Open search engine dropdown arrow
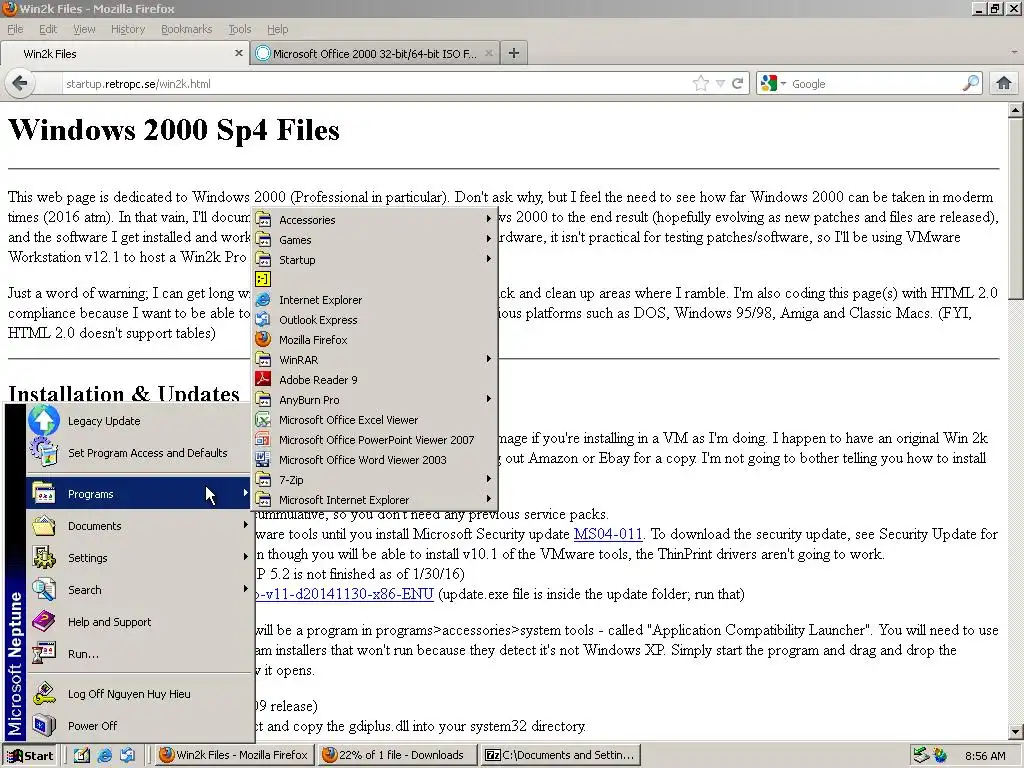 pyautogui.click(x=783, y=84)
